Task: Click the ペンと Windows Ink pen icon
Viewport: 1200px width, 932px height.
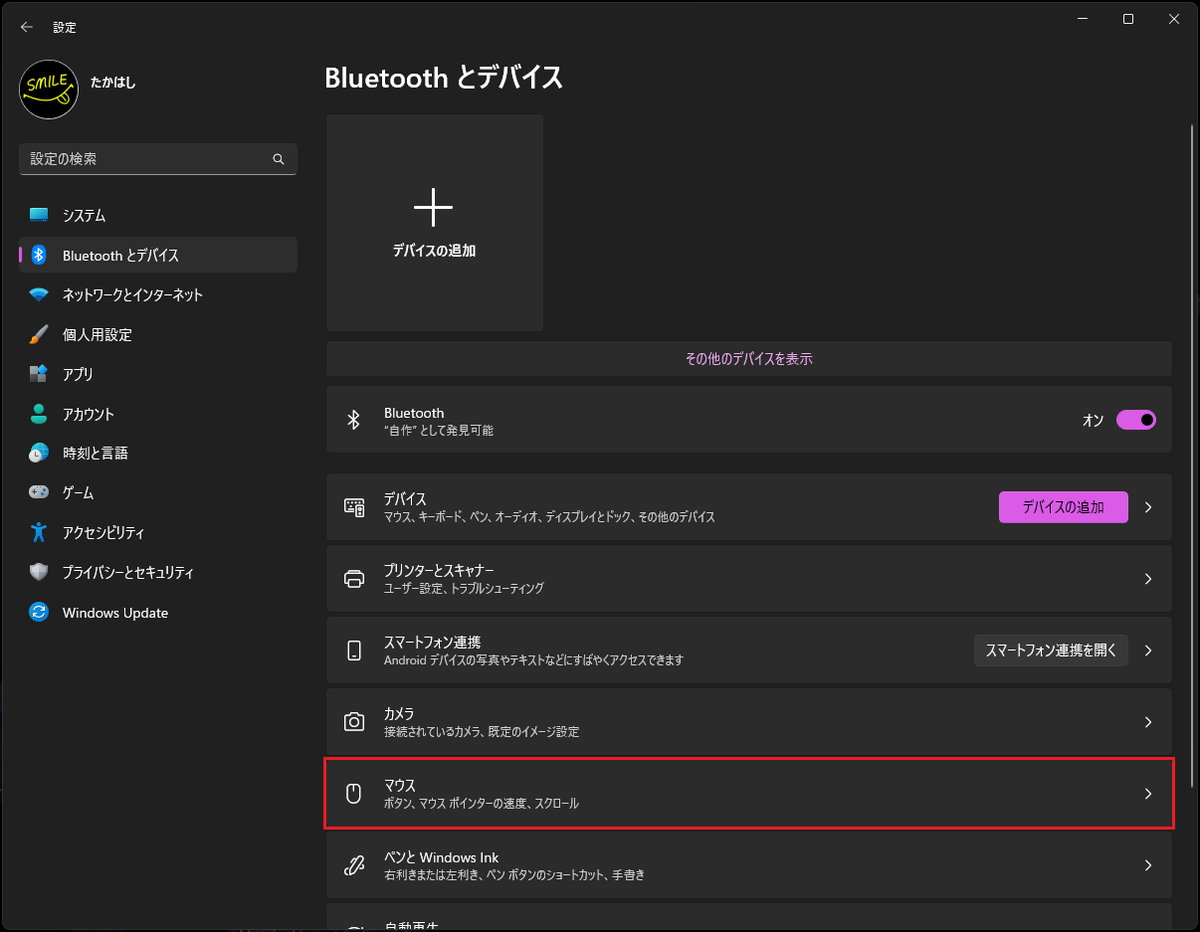Action: point(354,866)
